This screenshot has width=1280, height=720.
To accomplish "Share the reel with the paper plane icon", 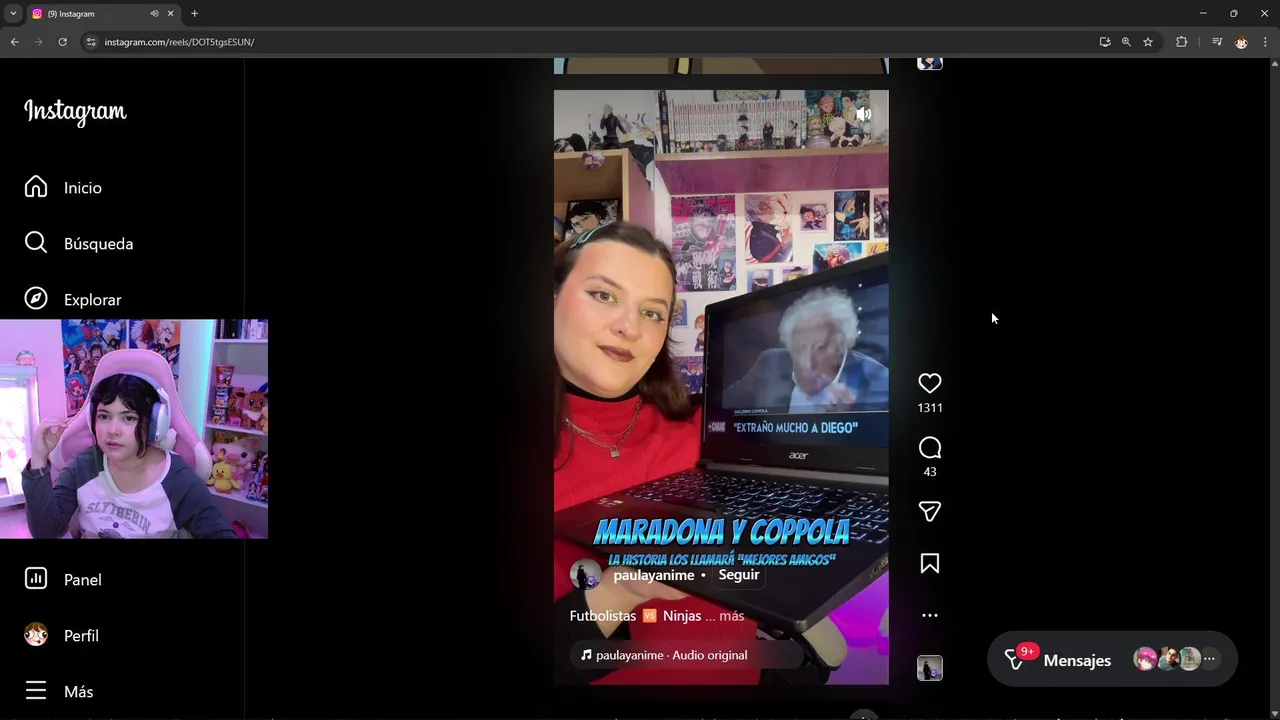I will [x=930, y=511].
